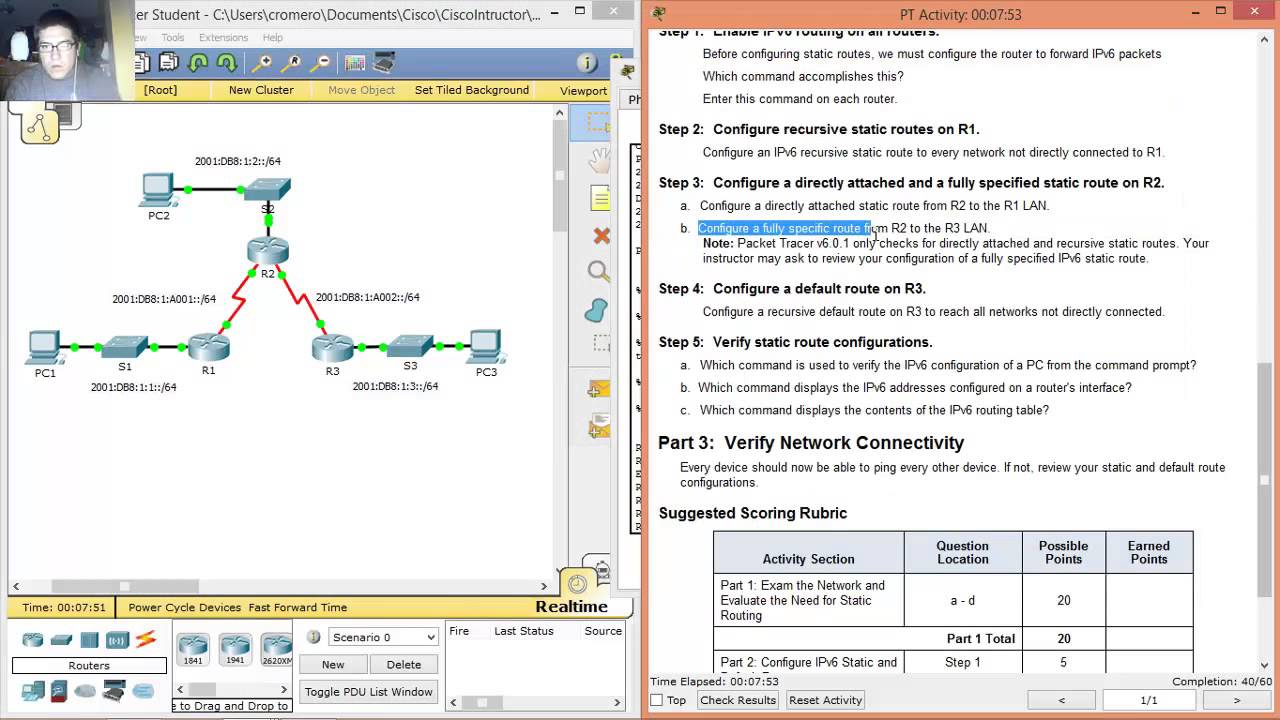Click Fast Forward Time

(x=298, y=607)
